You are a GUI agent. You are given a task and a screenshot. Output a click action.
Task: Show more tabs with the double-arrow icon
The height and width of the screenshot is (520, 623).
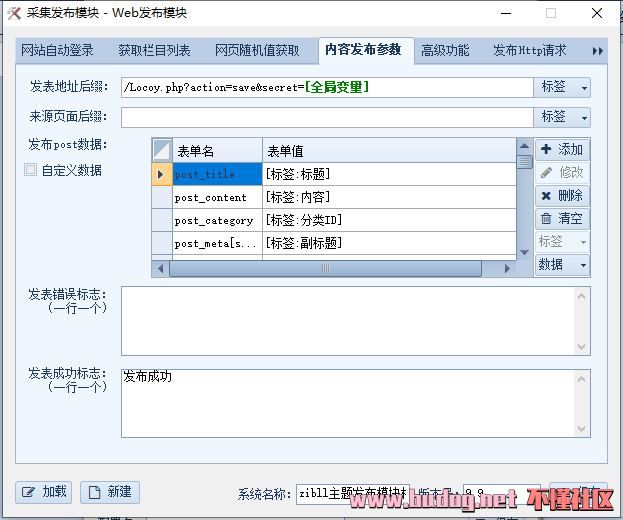point(598,51)
